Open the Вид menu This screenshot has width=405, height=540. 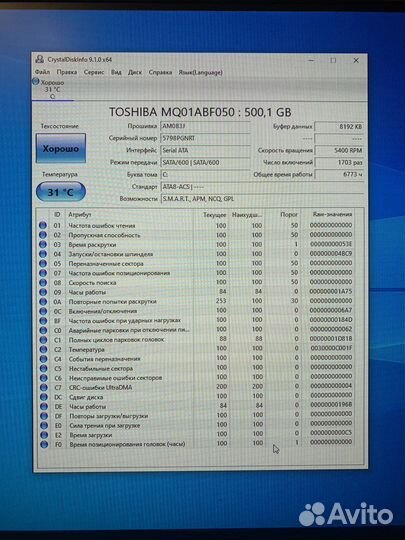coord(116,72)
